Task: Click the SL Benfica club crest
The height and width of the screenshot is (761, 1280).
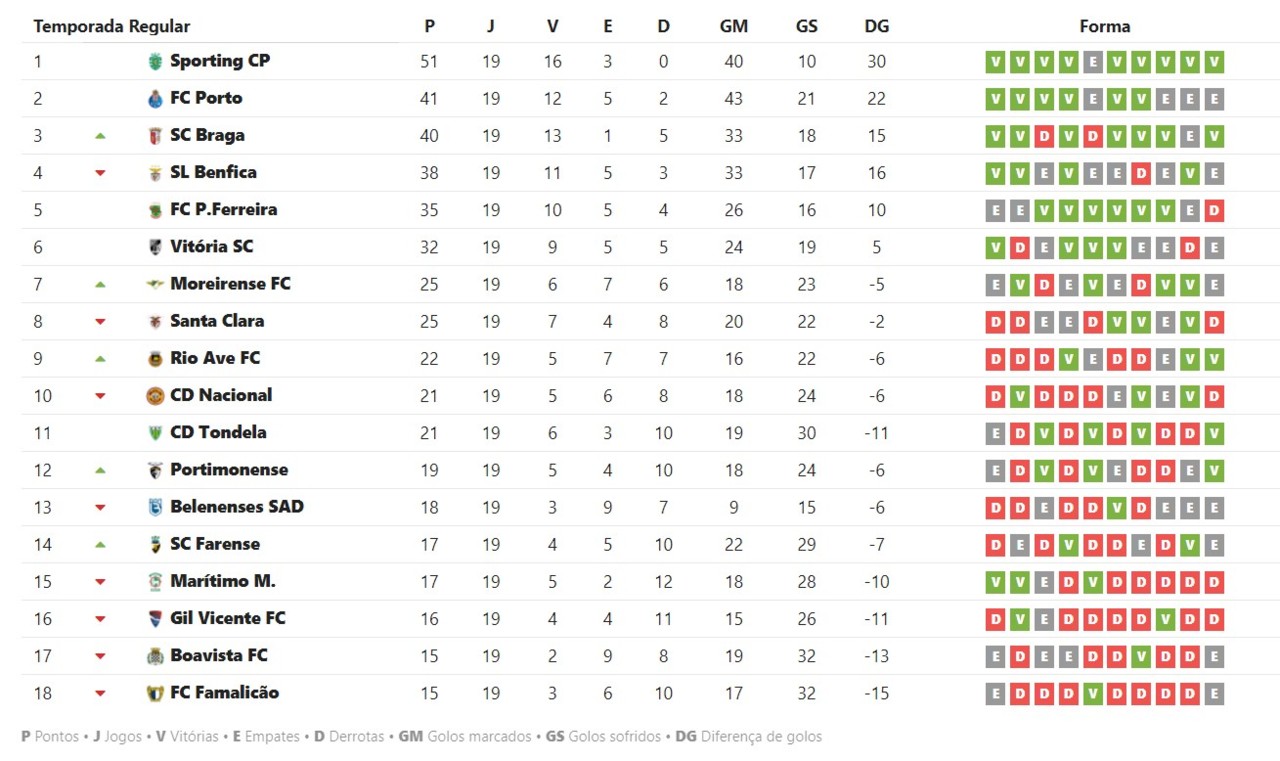Action: pos(155,173)
